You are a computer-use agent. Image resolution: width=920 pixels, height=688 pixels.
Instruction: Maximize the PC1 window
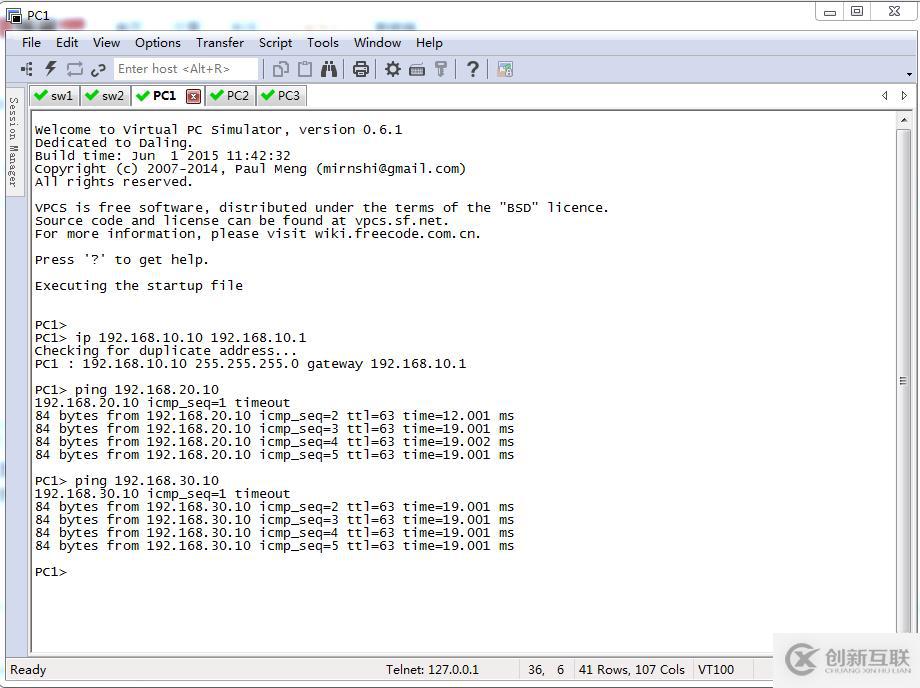click(x=857, y=11)
